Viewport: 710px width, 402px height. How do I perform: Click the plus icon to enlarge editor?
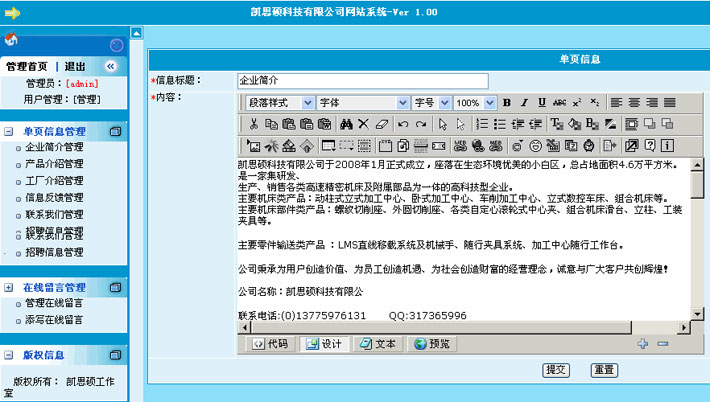643,344
